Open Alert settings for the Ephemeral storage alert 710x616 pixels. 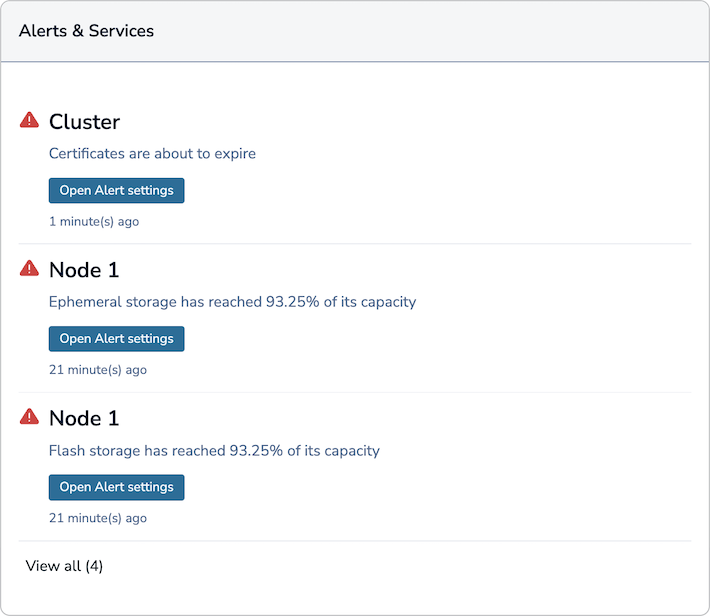(x=116, y=338)
